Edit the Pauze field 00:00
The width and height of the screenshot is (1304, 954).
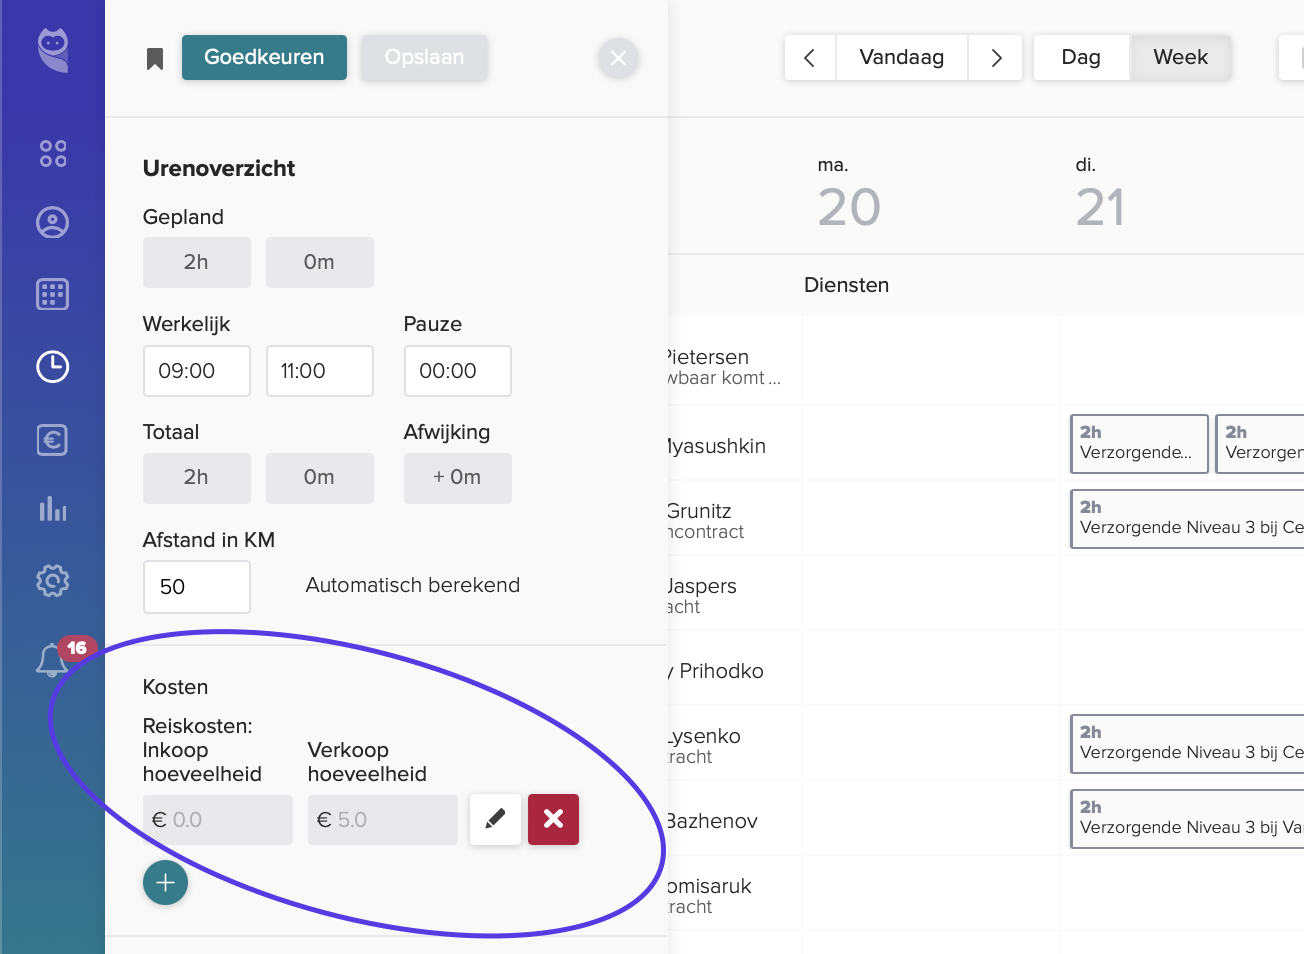pos(458,371)
